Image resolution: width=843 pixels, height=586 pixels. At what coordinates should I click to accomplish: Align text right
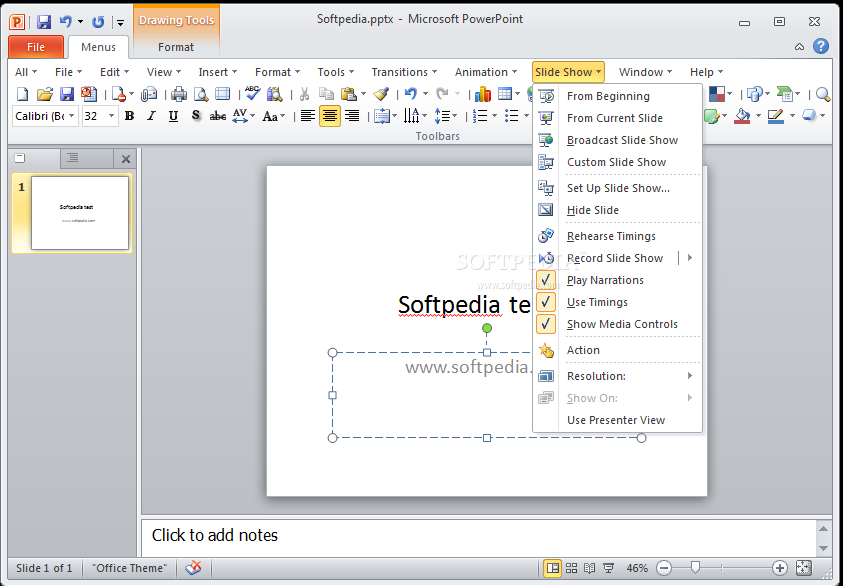(352, 116)
